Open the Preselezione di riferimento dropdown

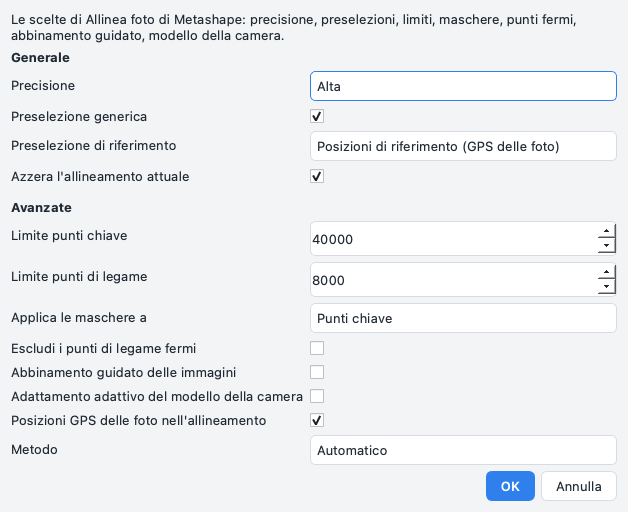pos(463,146)
